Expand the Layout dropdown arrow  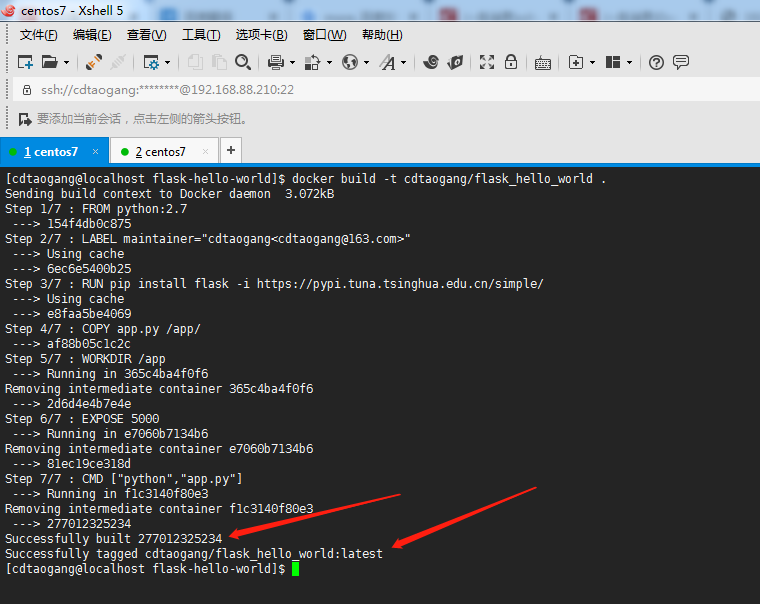pos(630,63)
